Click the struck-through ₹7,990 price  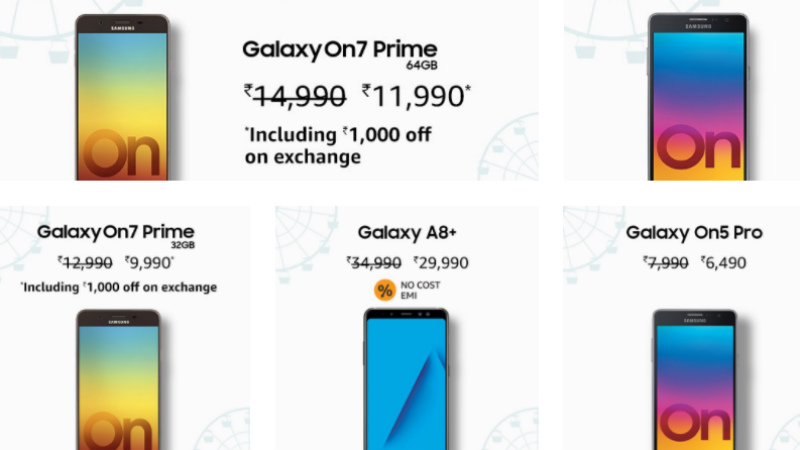coord(665,263)
